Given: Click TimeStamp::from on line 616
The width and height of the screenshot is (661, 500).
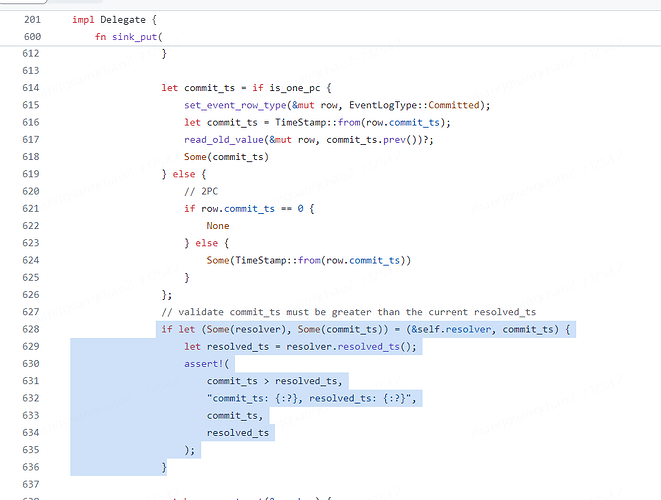Looking at the screenshot, I should click(318, 122).
